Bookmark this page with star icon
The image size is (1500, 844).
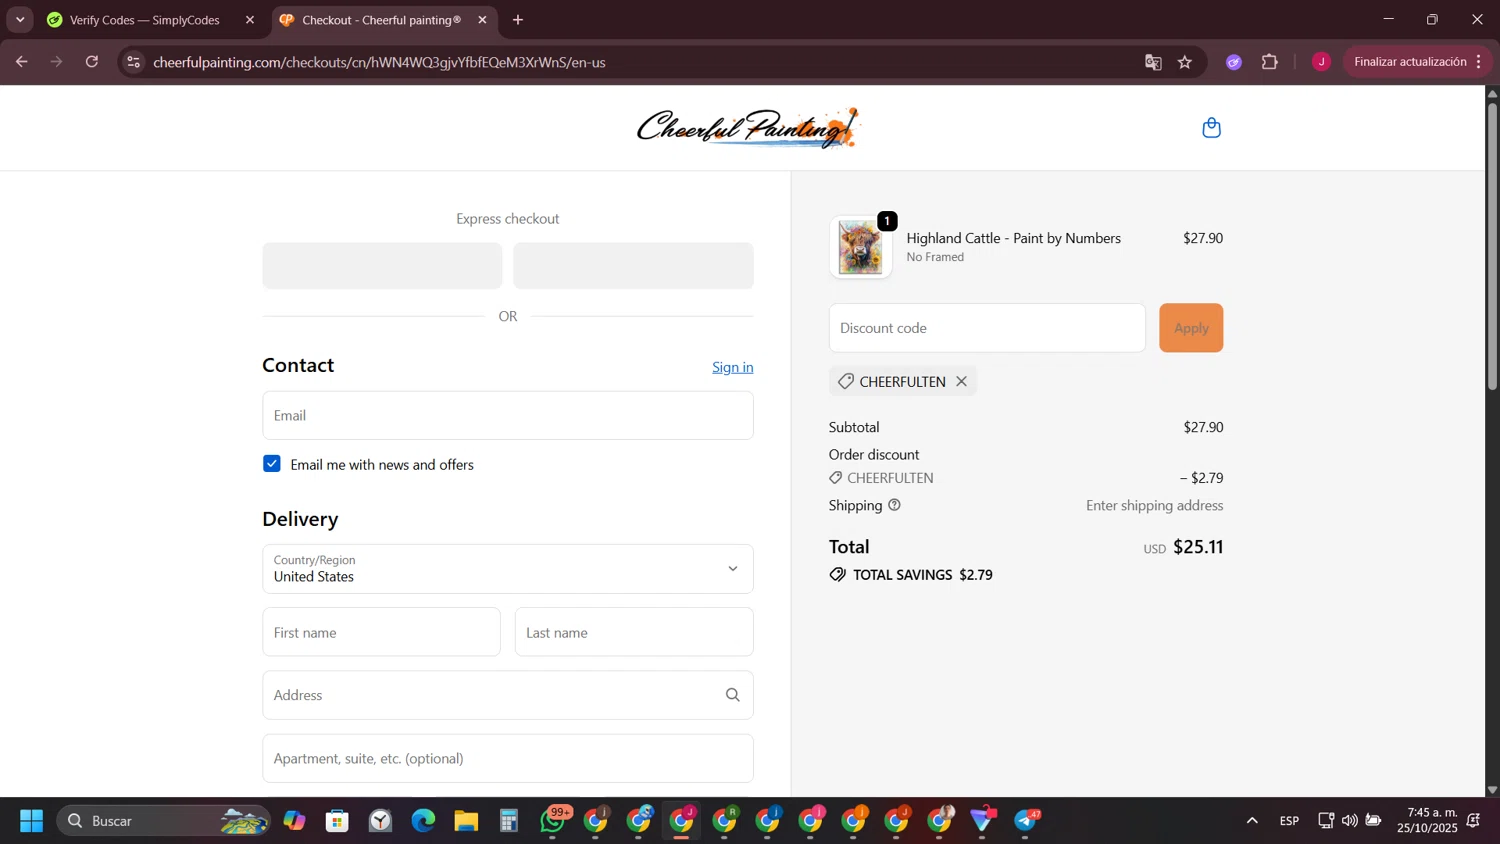(x=1185, y=62)
